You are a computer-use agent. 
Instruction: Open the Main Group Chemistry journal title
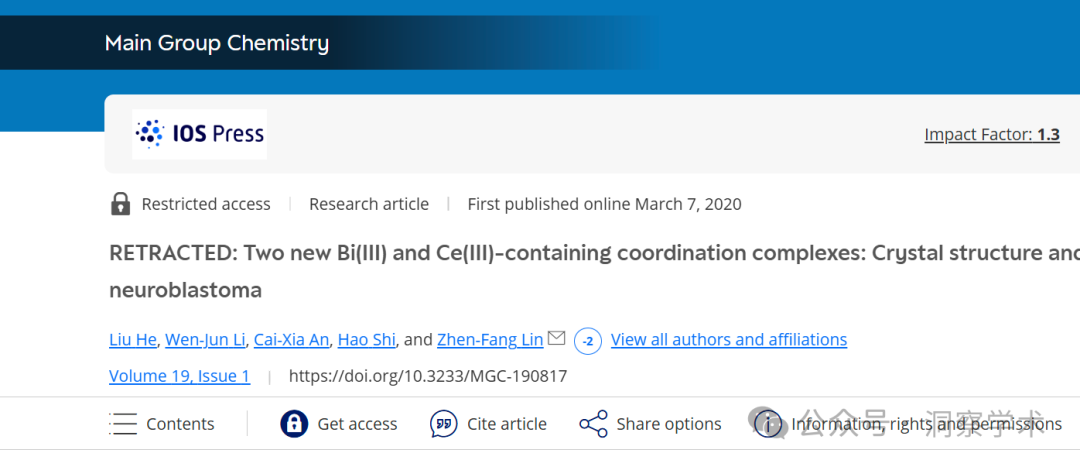[217, 43]
